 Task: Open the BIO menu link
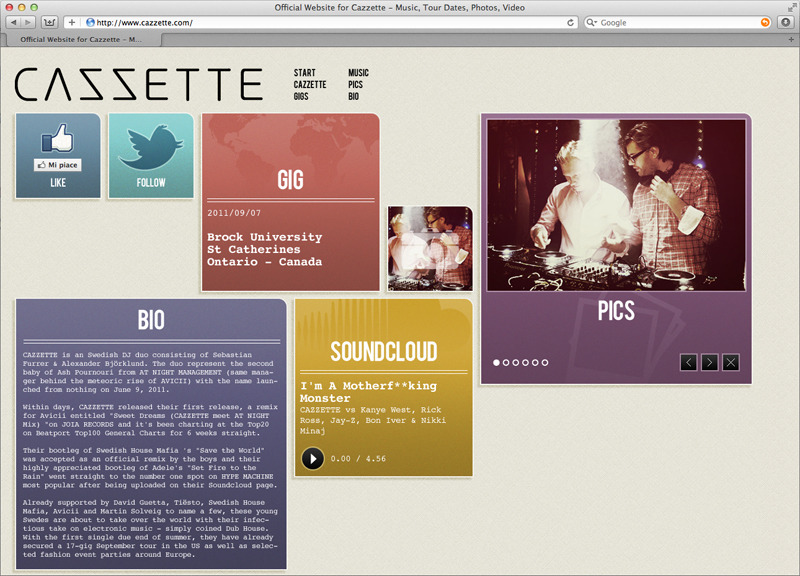pyautogui.click(x=354, y=96)
